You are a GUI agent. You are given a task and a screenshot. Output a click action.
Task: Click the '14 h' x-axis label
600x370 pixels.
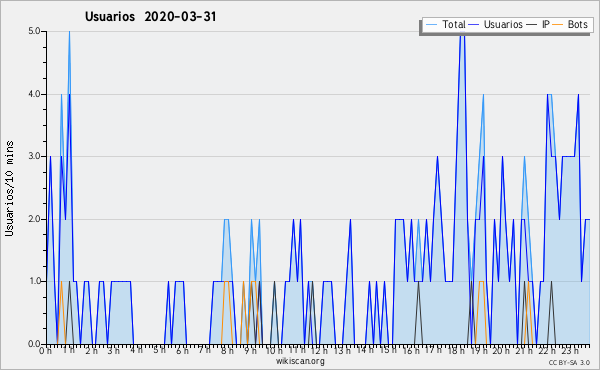tap(365, 350)
